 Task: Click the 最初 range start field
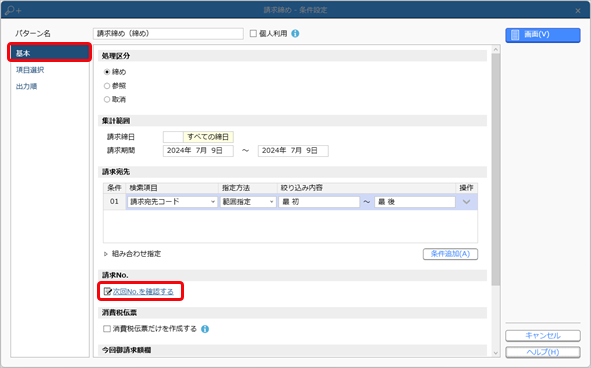tap(319, 202)
